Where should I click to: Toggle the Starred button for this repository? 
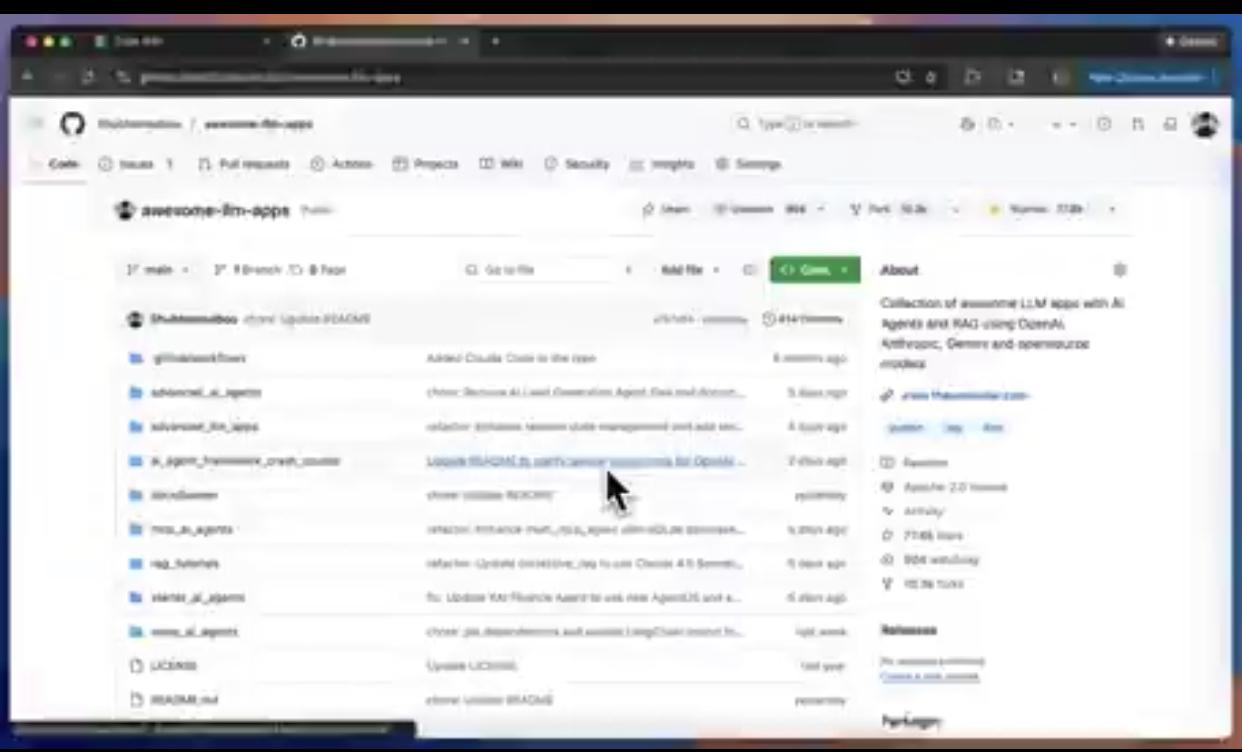pos(1036,210)
